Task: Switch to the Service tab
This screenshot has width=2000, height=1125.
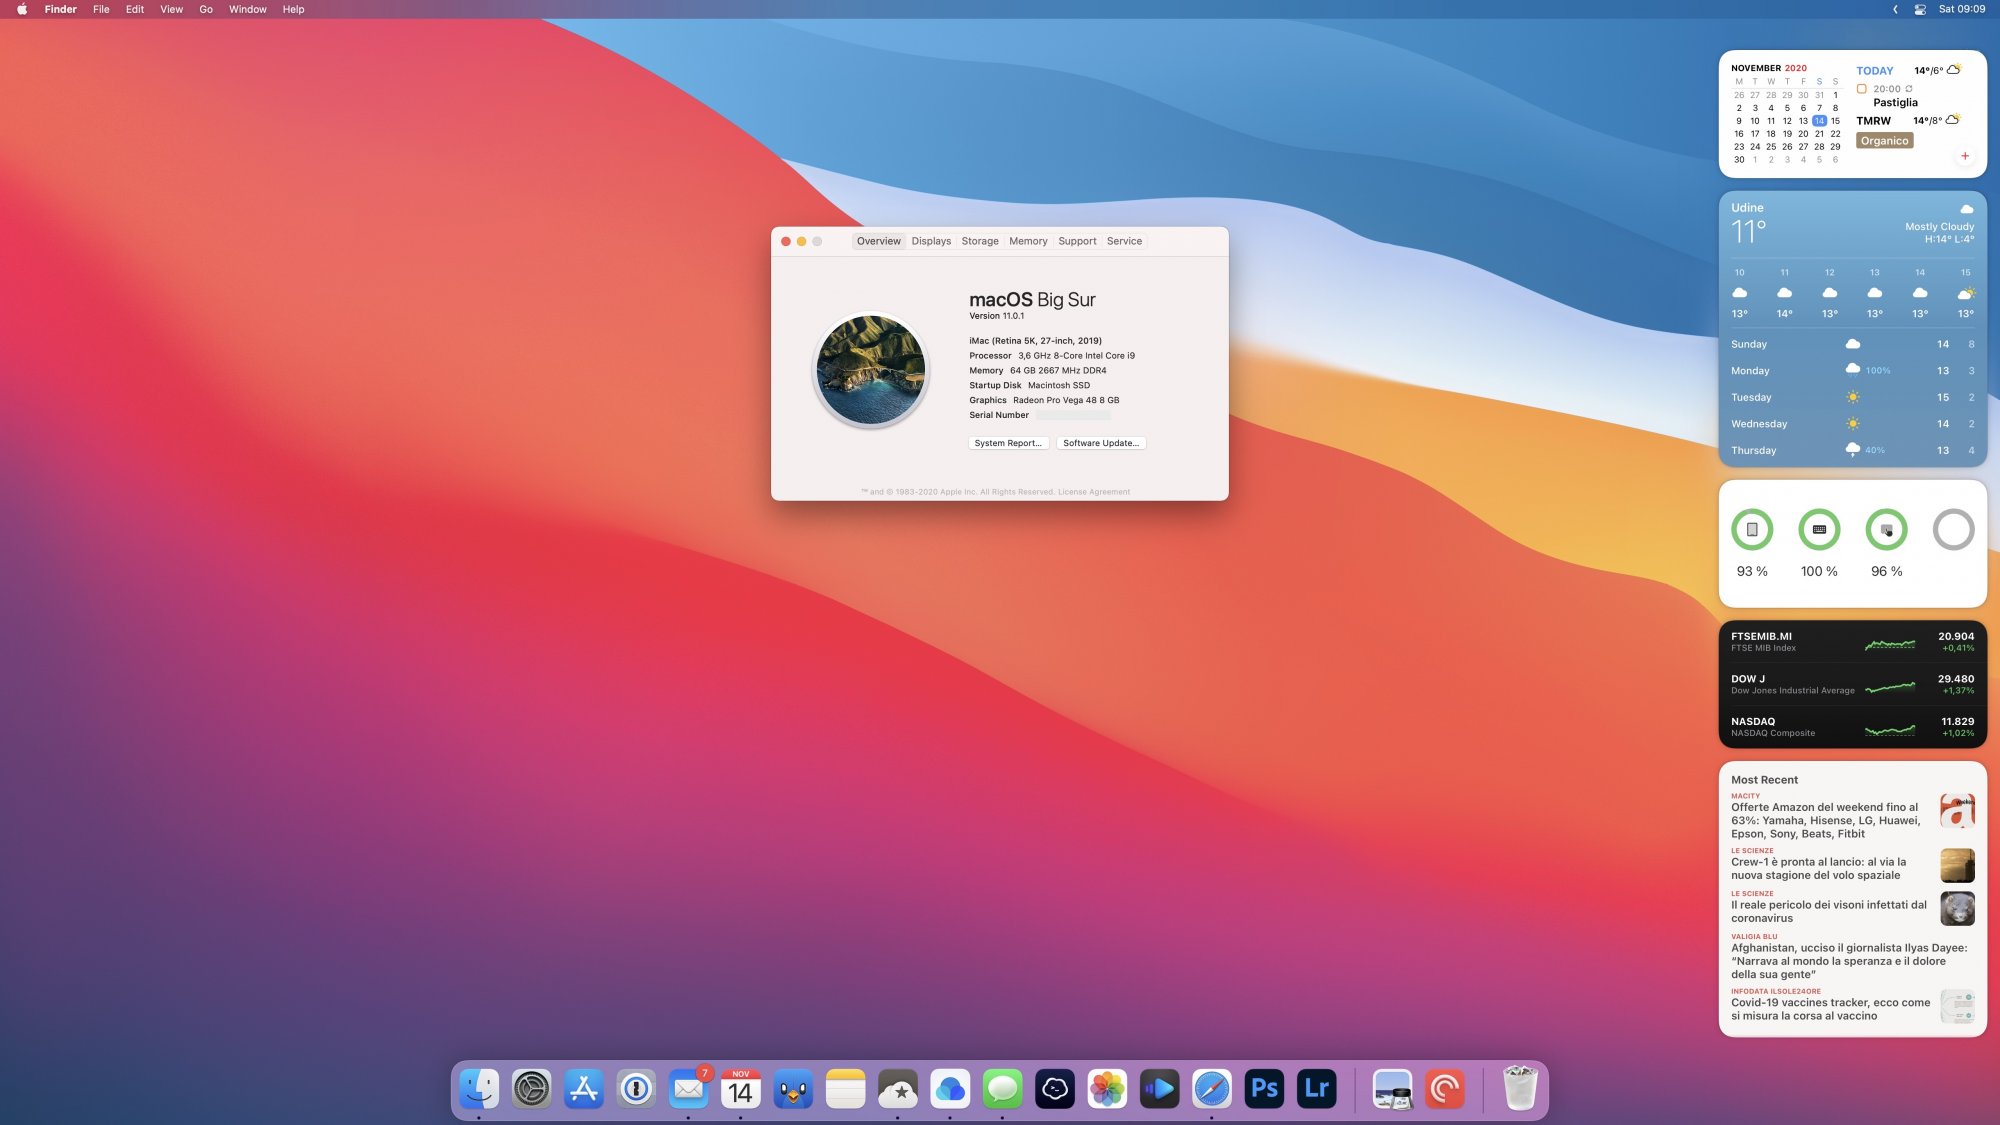Action: click(1124, 241)
